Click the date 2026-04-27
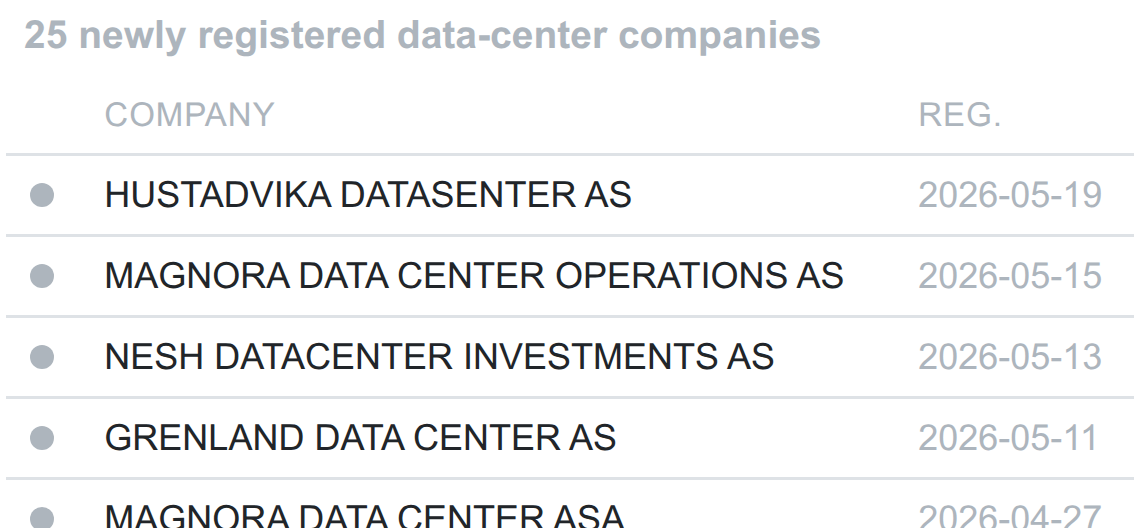The image size is (1140, 528). 1011,516
